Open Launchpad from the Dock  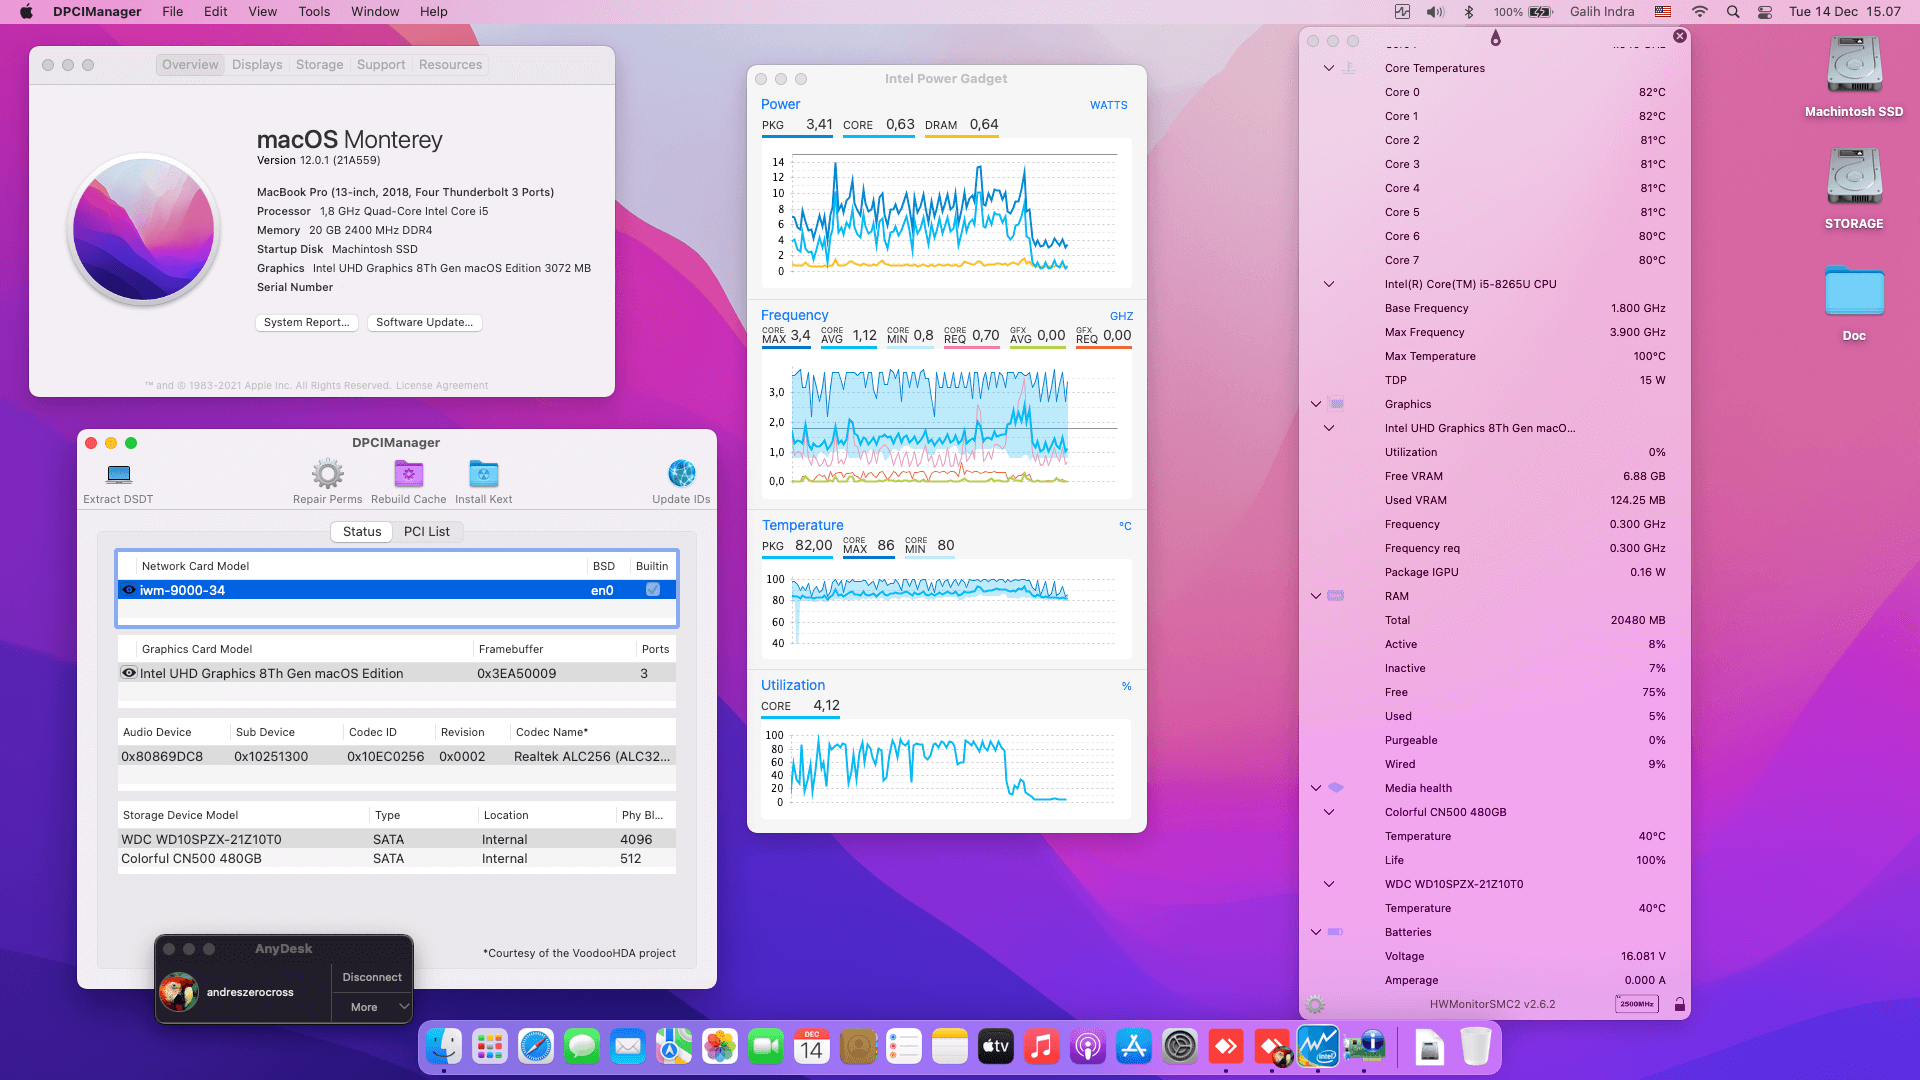[x=490, y=1047]
